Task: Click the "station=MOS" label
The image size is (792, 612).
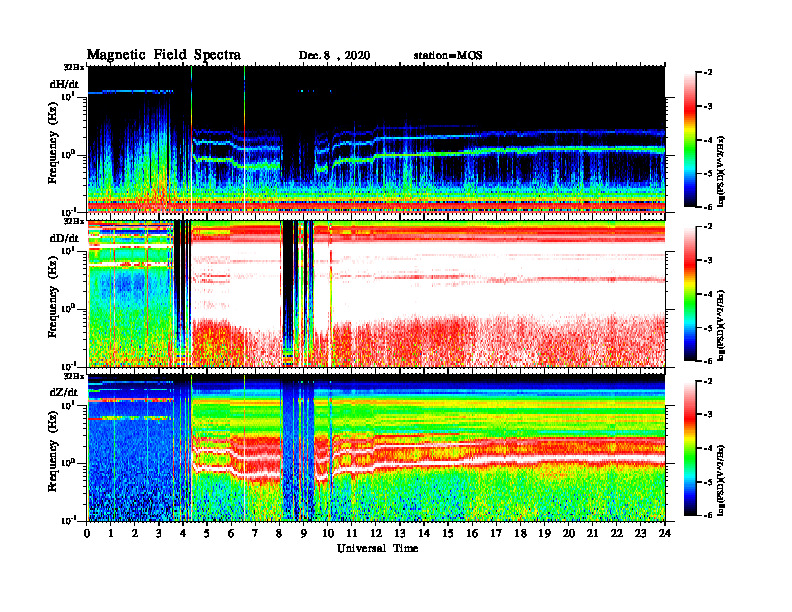Action: point(448,56)
